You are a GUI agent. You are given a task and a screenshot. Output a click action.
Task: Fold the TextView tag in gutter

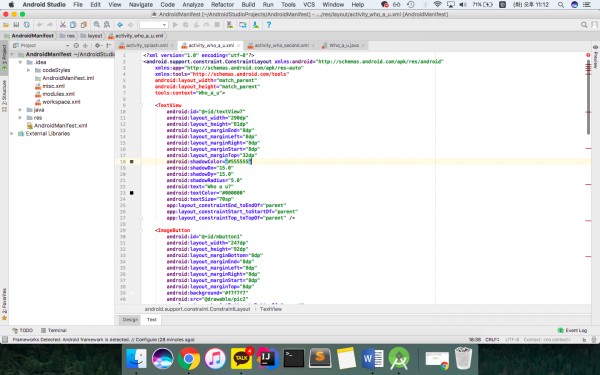[x=141, y=105]
